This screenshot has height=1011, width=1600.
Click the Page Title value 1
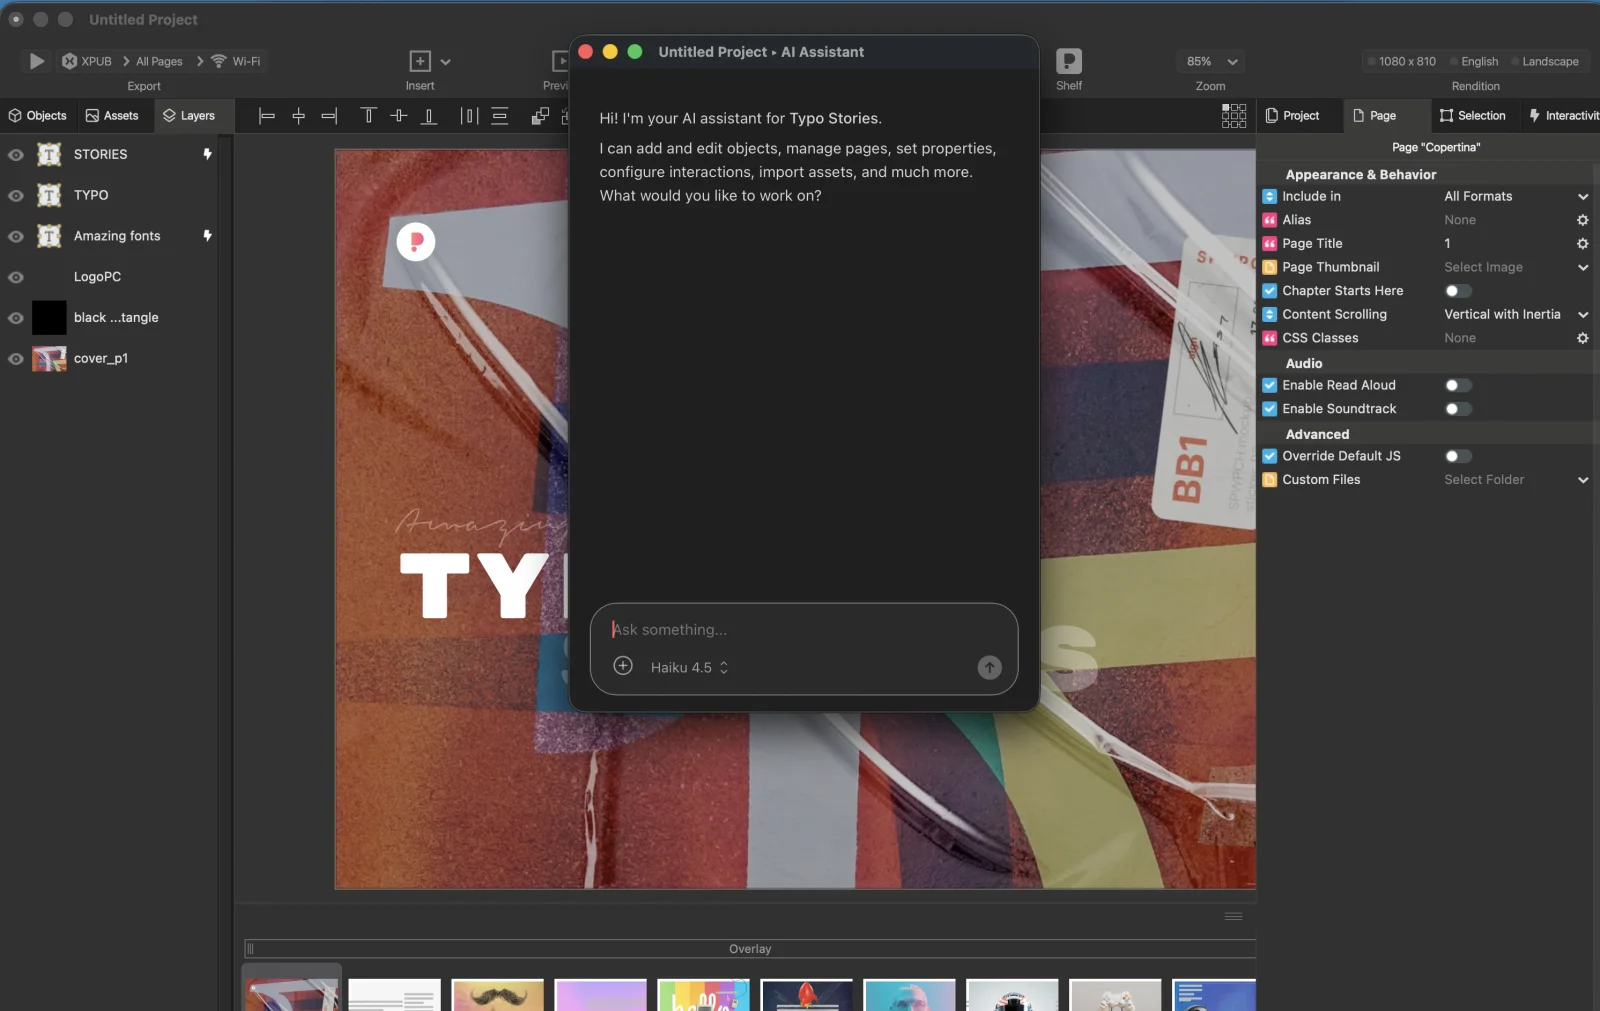(x=1447, y=244)
